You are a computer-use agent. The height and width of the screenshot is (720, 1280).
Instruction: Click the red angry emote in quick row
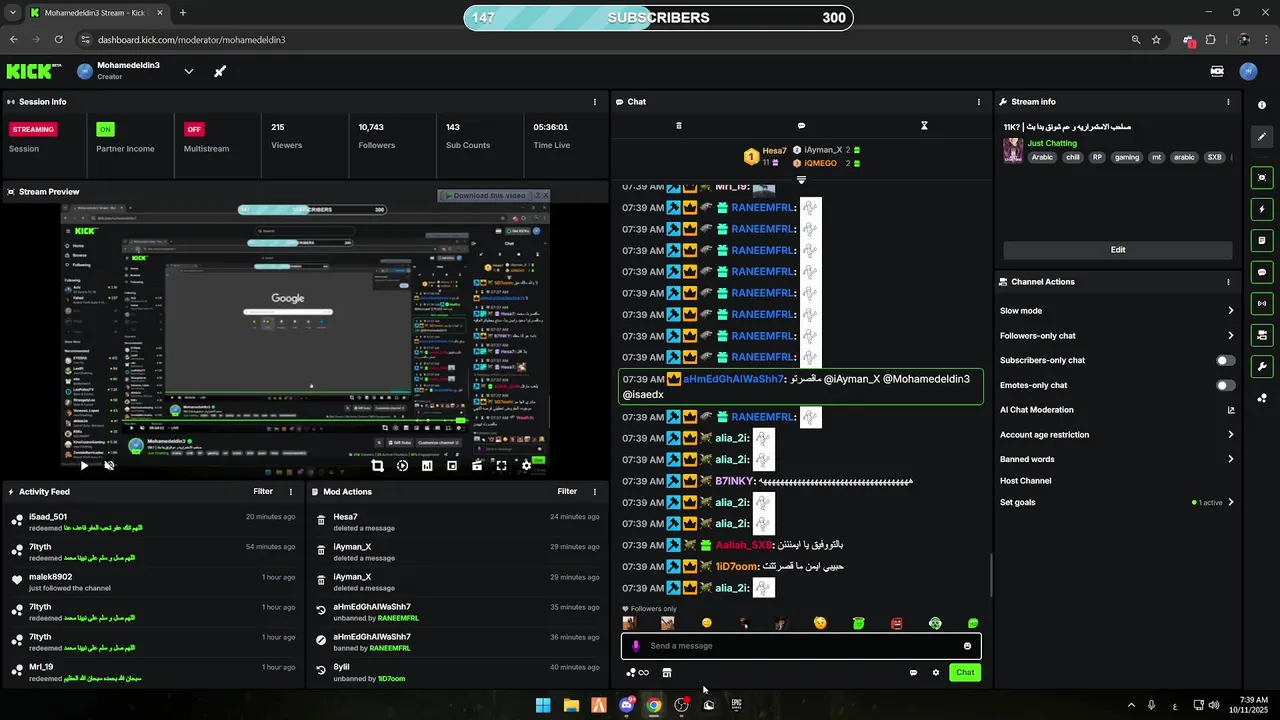click(x=897, y=624)
